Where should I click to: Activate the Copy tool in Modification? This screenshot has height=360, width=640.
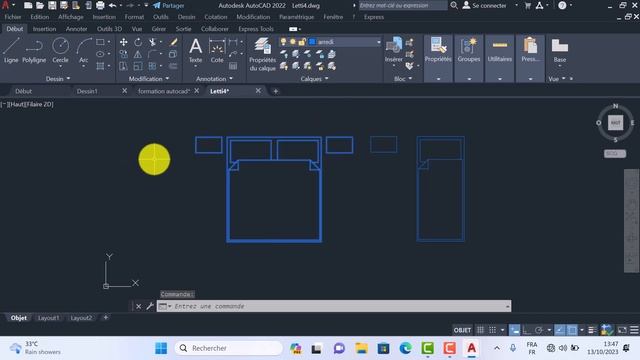point(123,54)
